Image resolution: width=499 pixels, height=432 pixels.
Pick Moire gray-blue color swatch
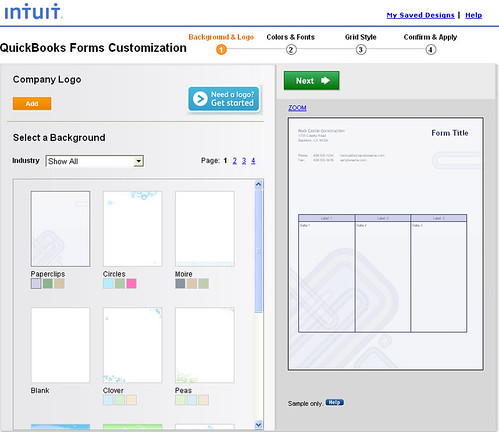click(x=180, y=284)
